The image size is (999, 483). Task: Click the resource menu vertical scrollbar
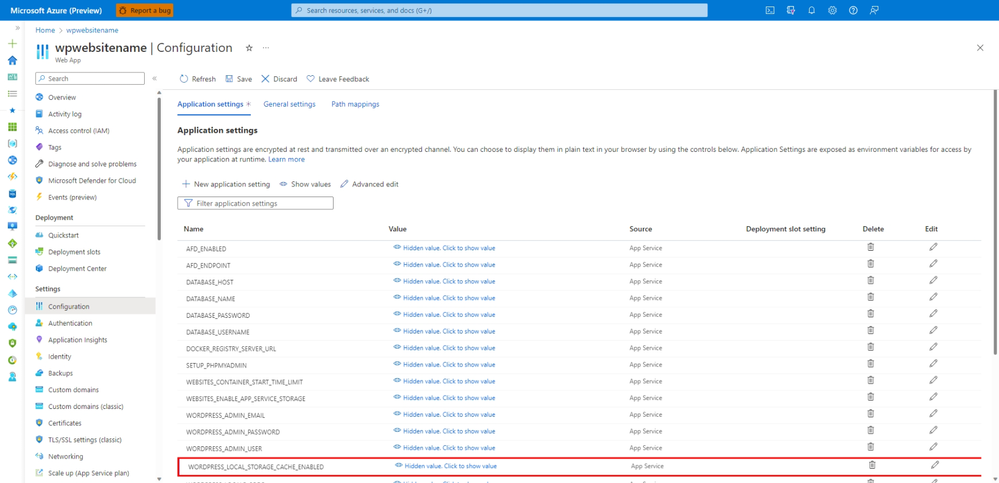point(159,168)
